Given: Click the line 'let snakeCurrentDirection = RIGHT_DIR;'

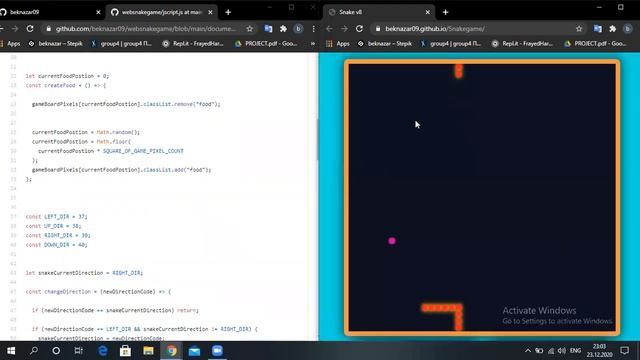Looking at the screenshot, I should pos(84,273).
